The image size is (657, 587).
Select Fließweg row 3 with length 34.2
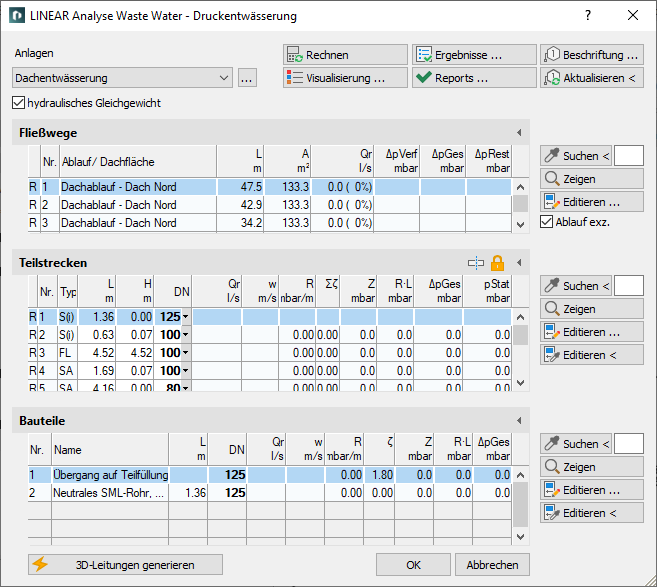pos(270,223)
